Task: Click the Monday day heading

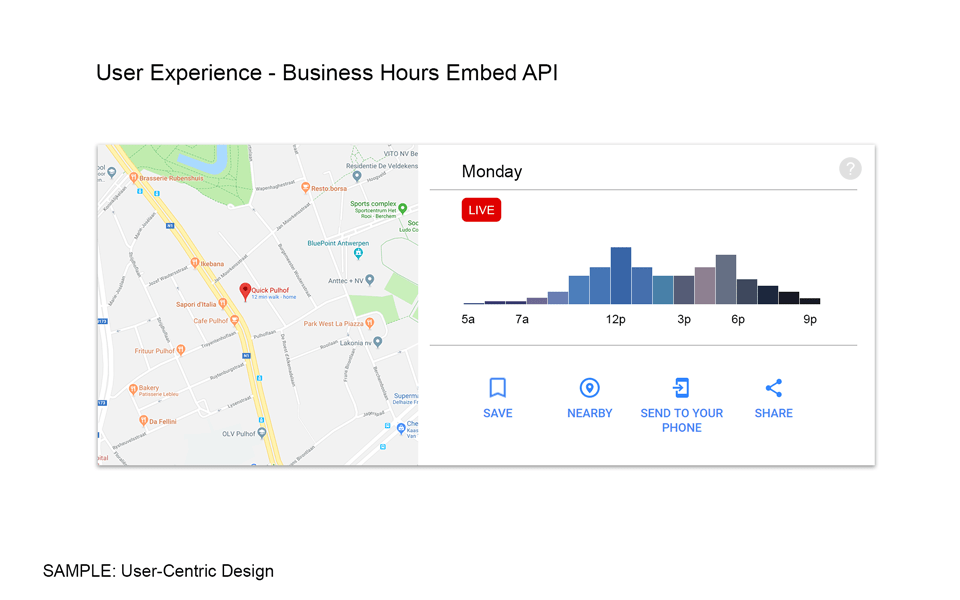Action: pyautogui.click(x=492, y=171)
